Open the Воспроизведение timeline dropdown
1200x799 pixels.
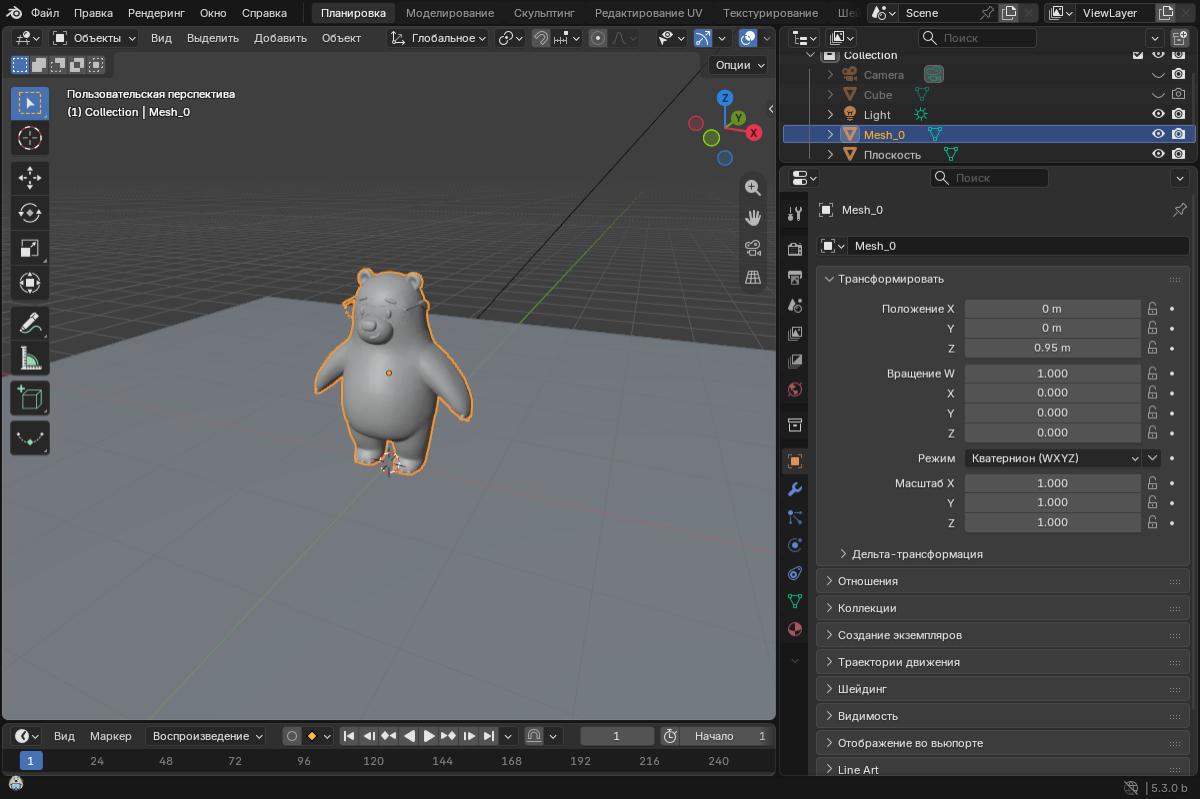click(x=206, y=736)
